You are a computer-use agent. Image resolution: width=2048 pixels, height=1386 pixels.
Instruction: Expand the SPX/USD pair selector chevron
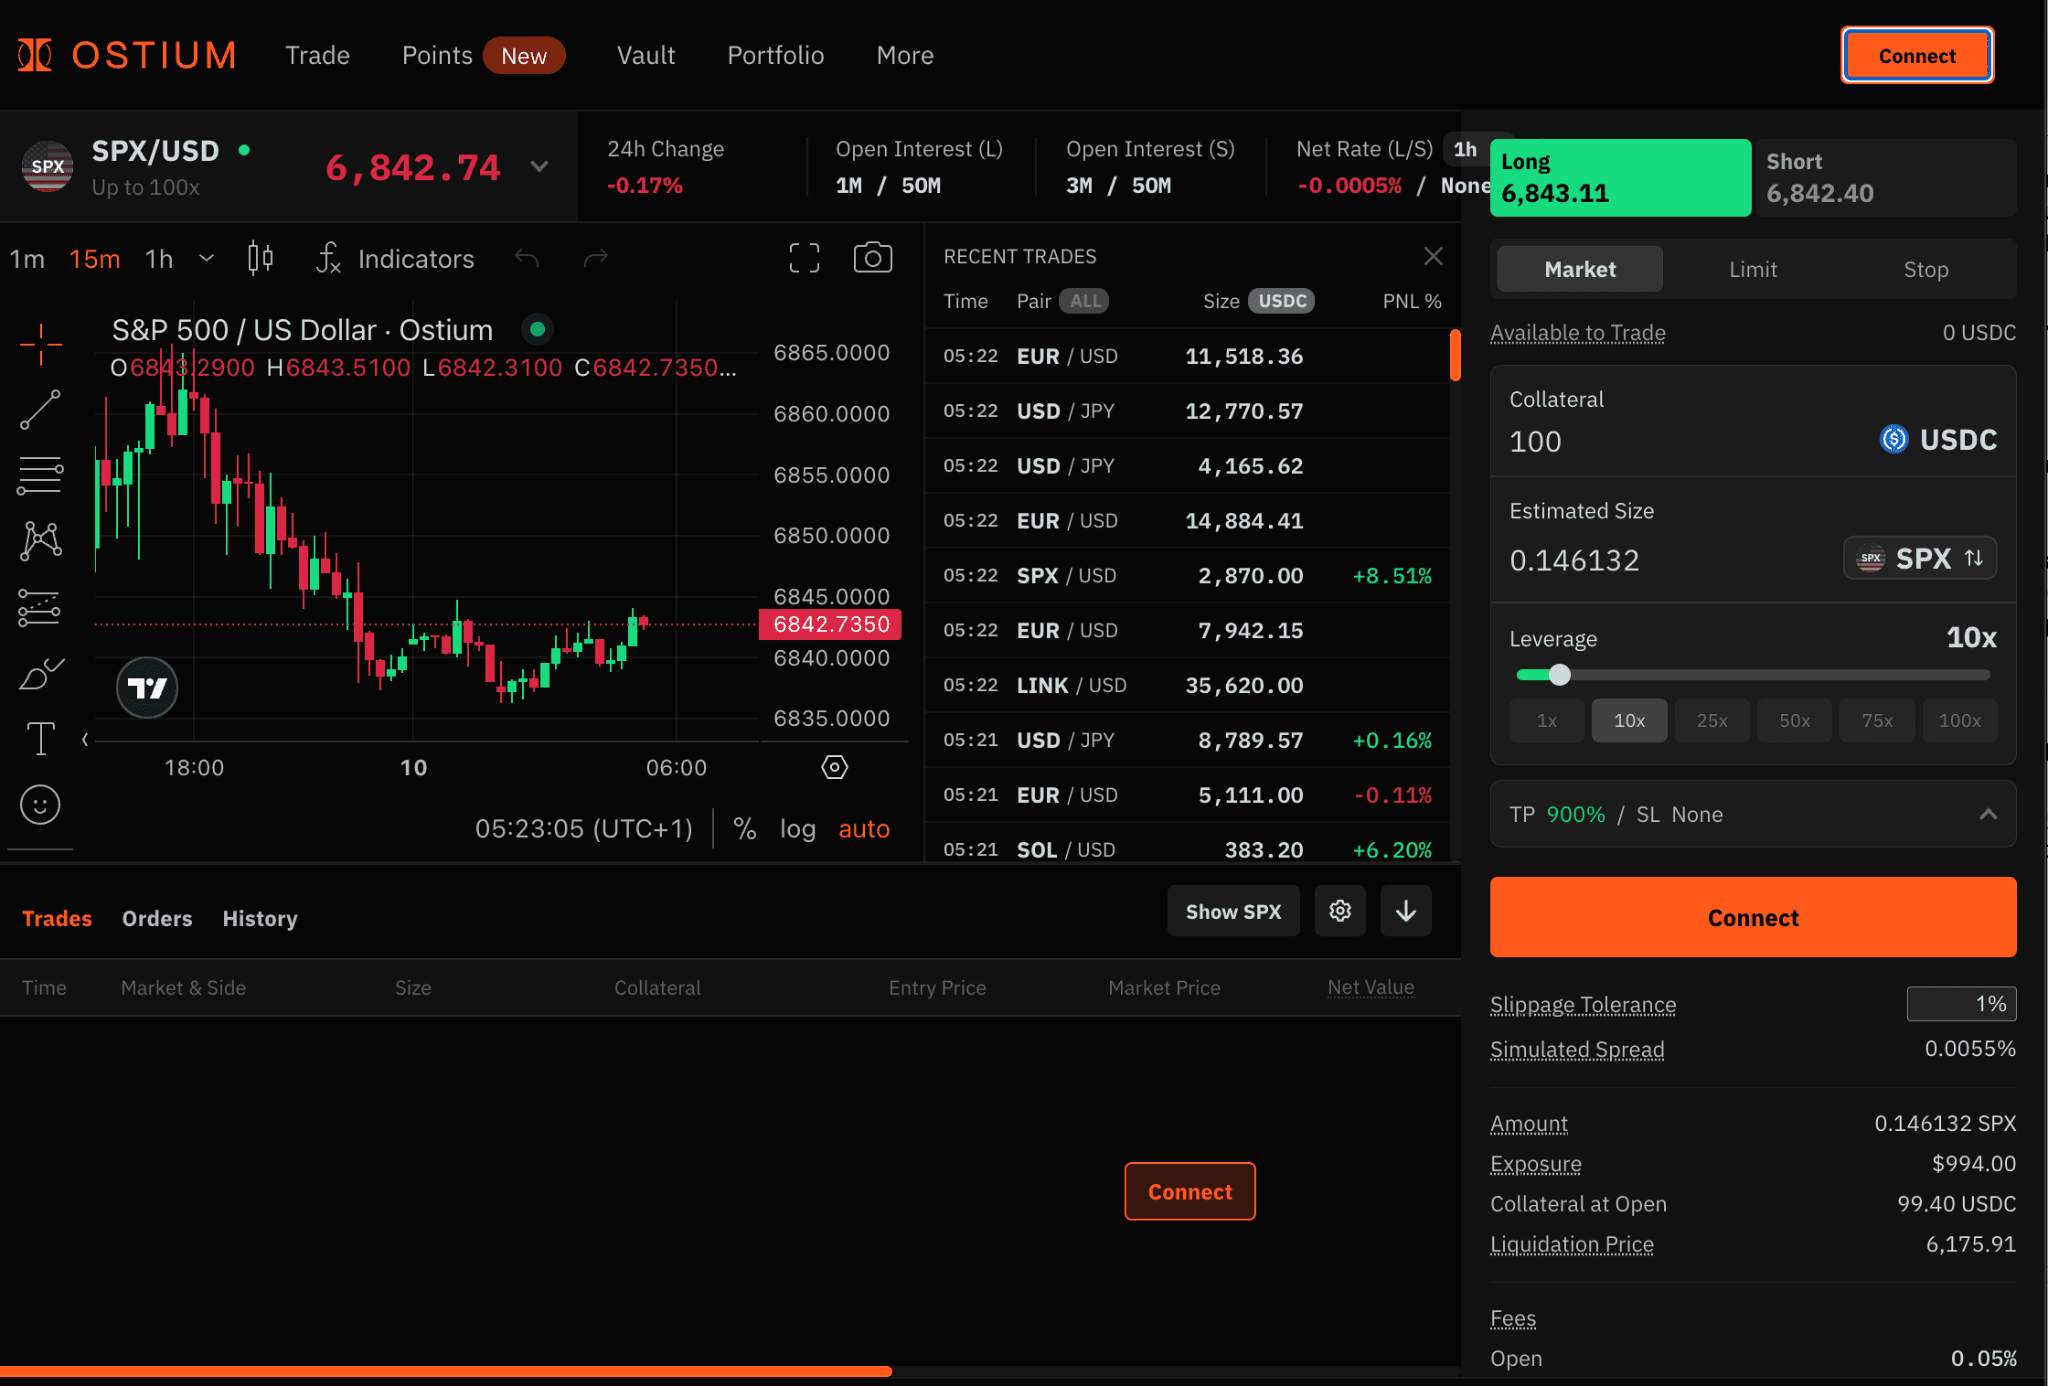click(539, 166)
